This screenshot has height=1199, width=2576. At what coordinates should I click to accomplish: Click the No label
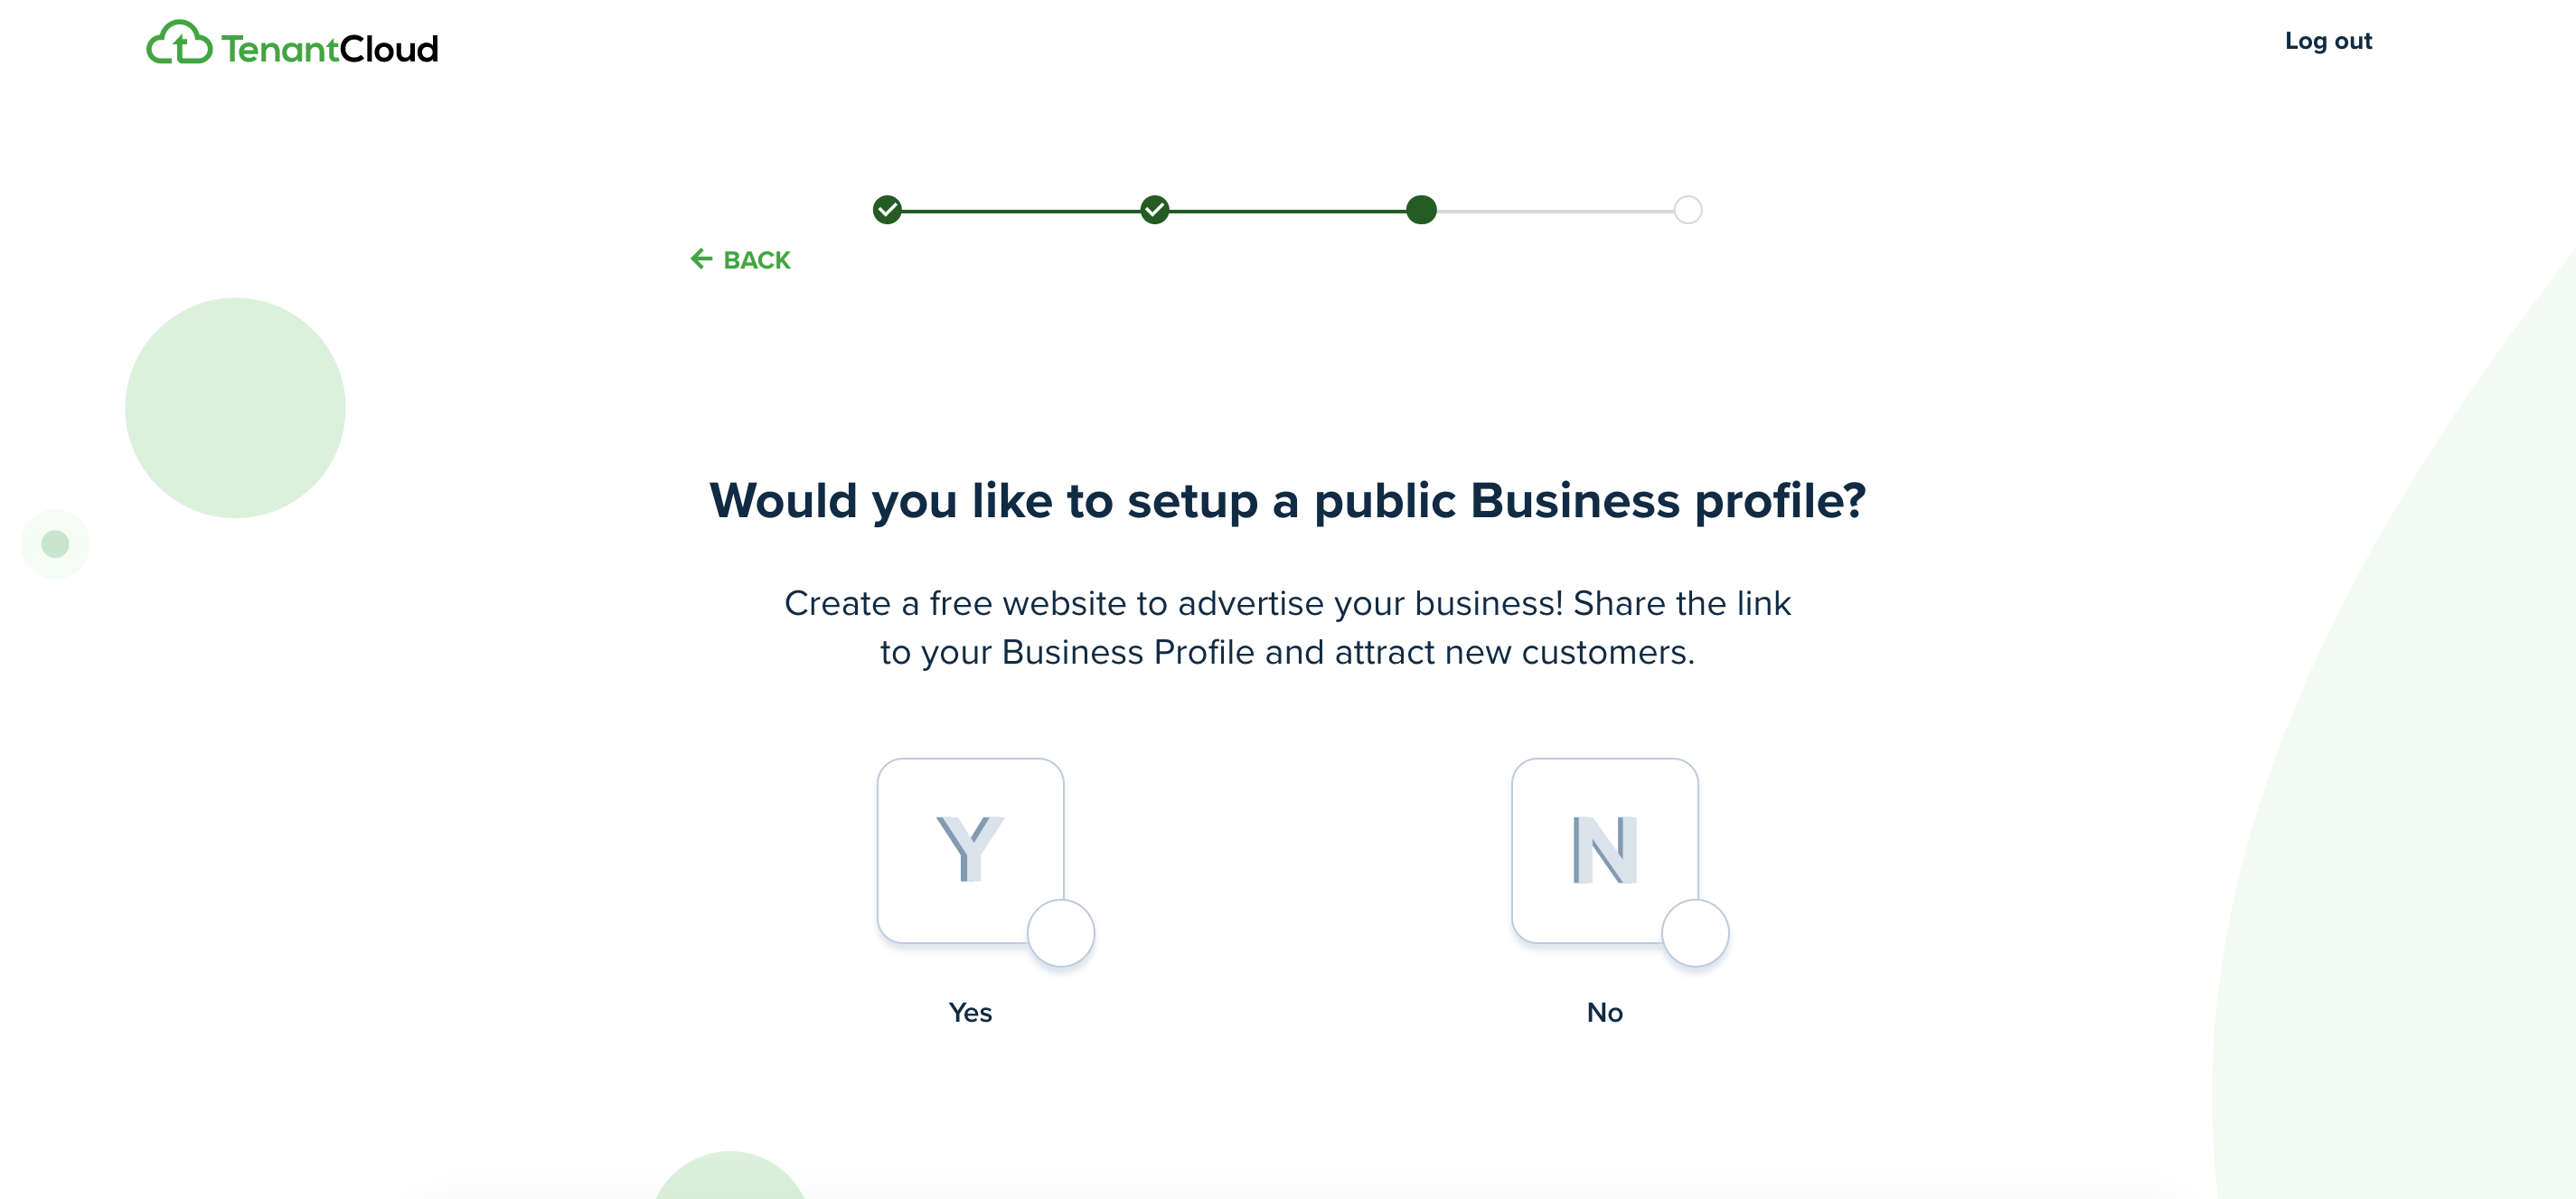click(1604, 1012)
